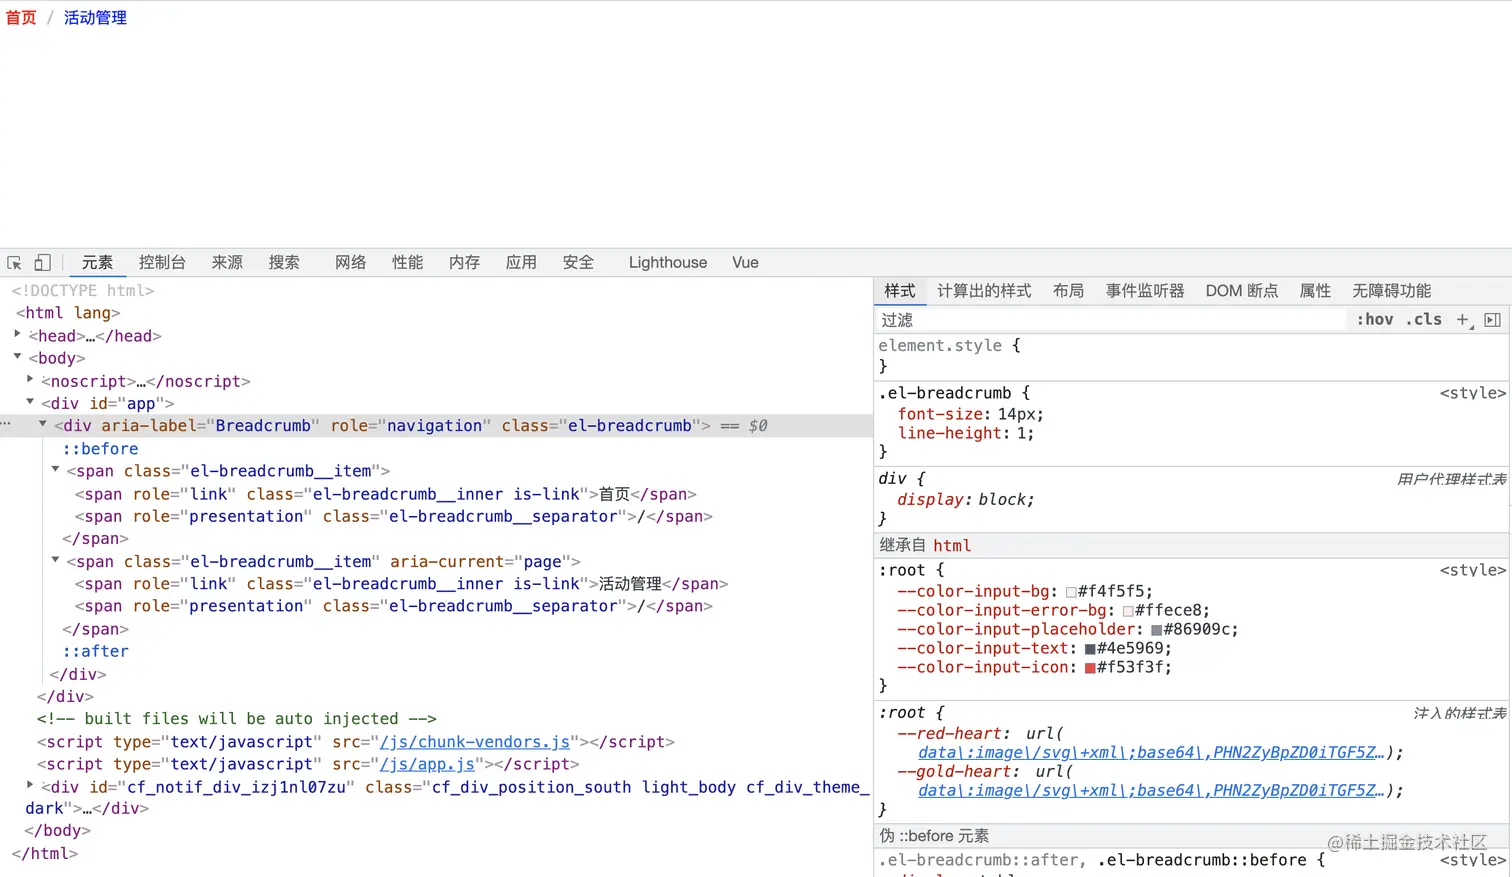Open the Lighthouse tab
This screenshot has height=877, width=1512.
point(668,263)
